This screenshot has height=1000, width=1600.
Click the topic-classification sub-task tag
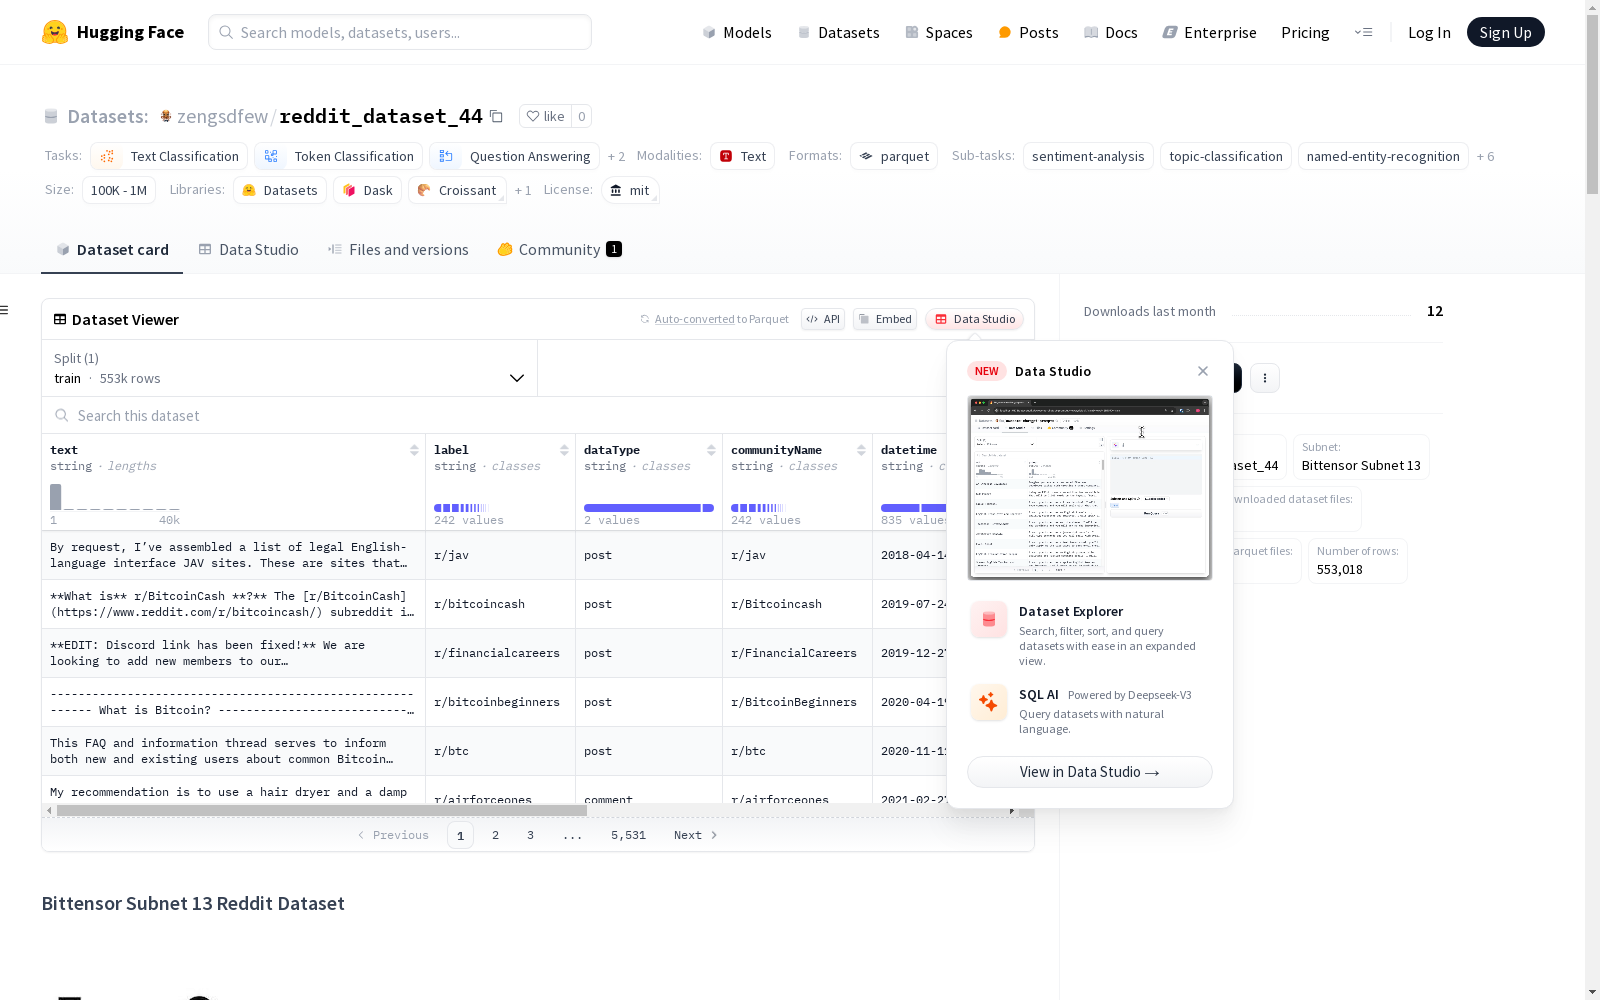click(1226, 156)
